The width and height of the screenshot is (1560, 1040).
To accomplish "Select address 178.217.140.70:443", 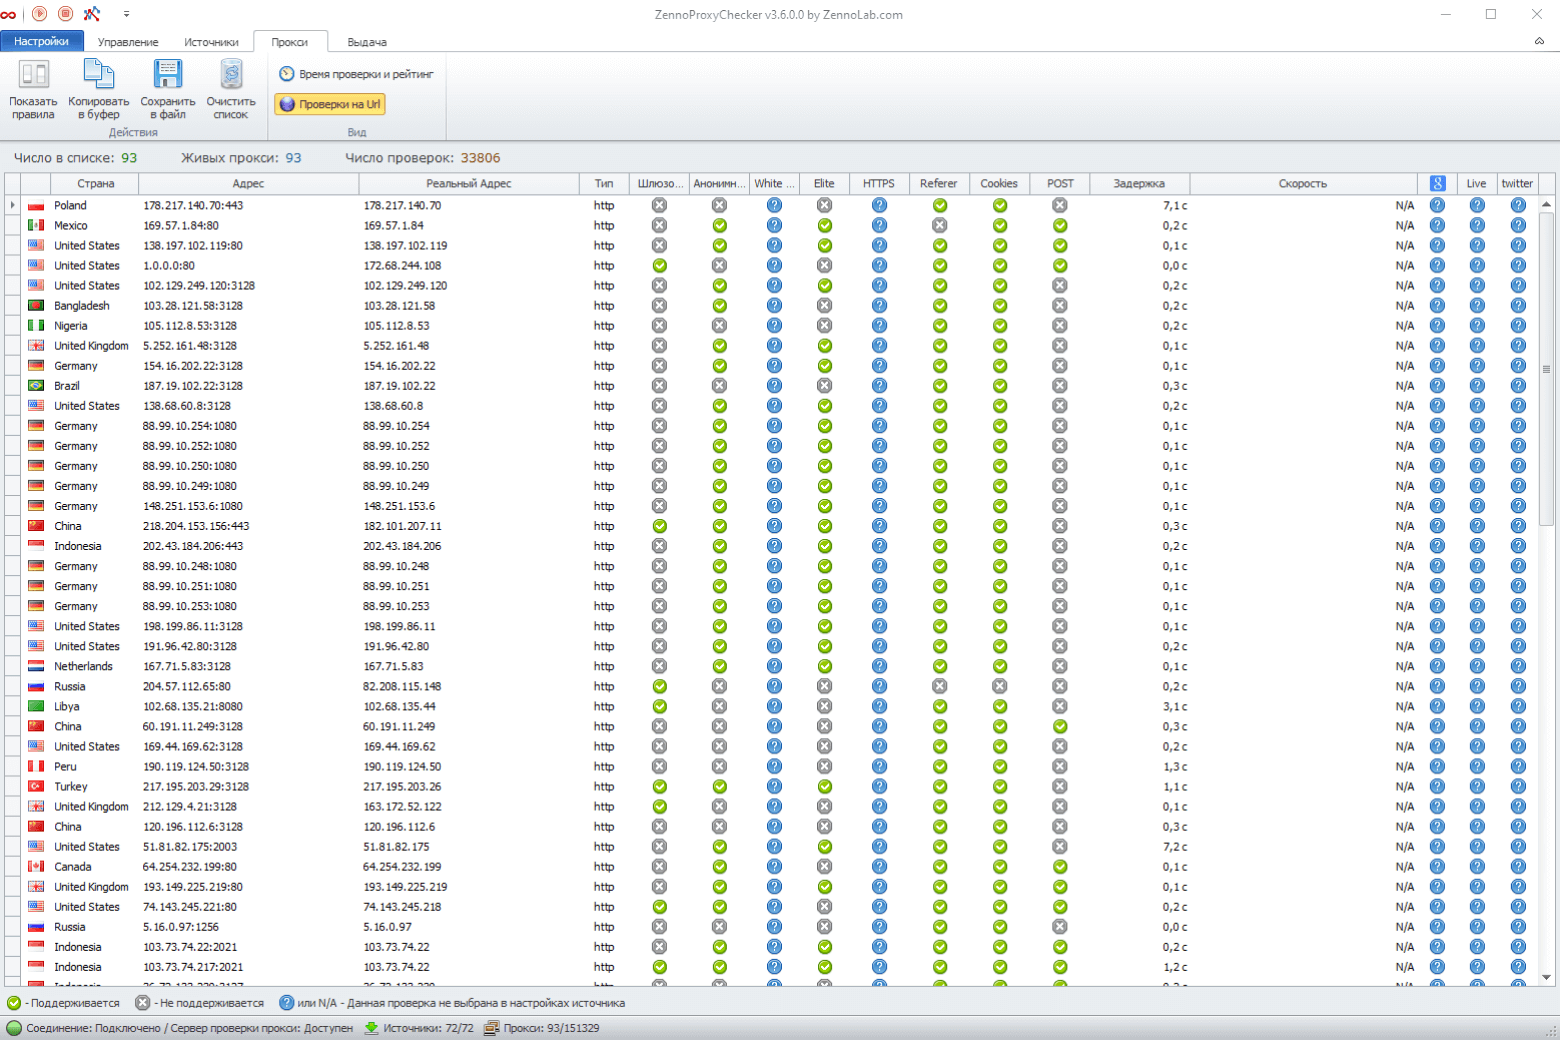I will [193, 205].
